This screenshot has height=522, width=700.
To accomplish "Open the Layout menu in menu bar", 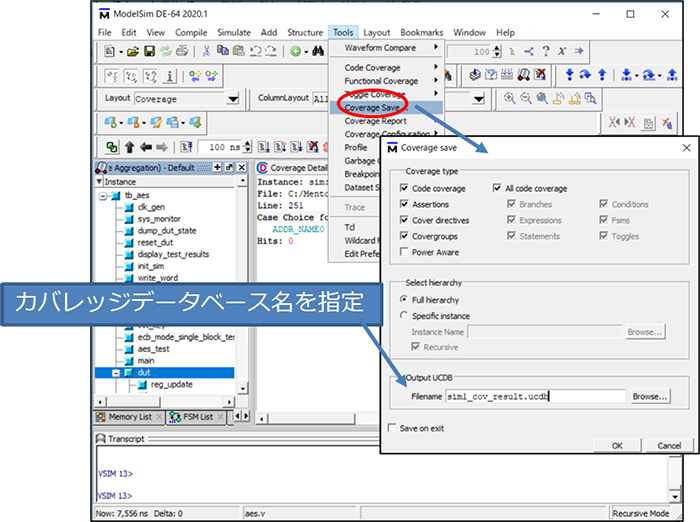I will point(376,33).
